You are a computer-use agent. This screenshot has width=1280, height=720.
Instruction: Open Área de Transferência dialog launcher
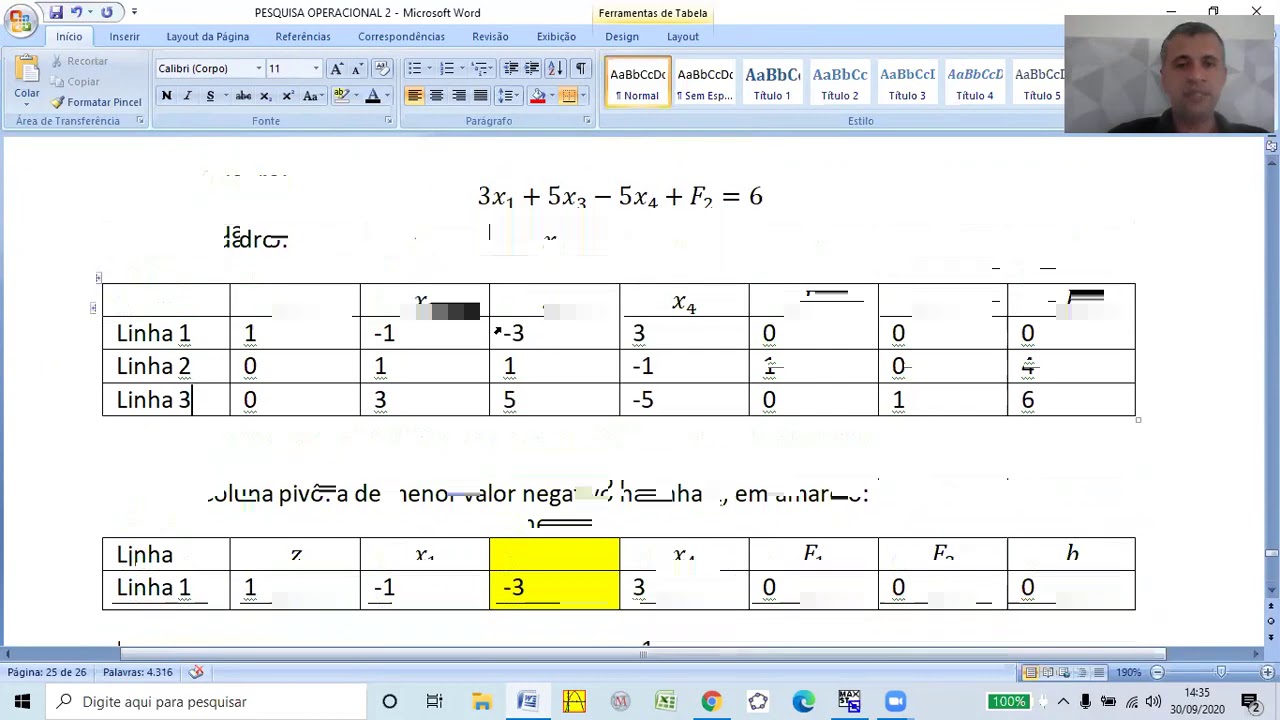[x=140, y=121]
